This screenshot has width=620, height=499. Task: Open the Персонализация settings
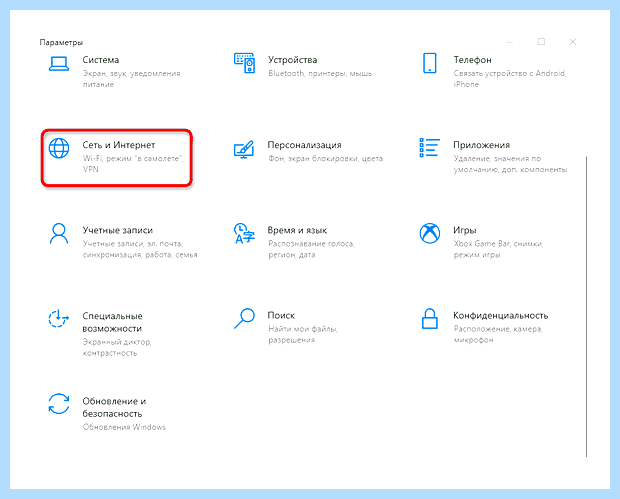304,145
